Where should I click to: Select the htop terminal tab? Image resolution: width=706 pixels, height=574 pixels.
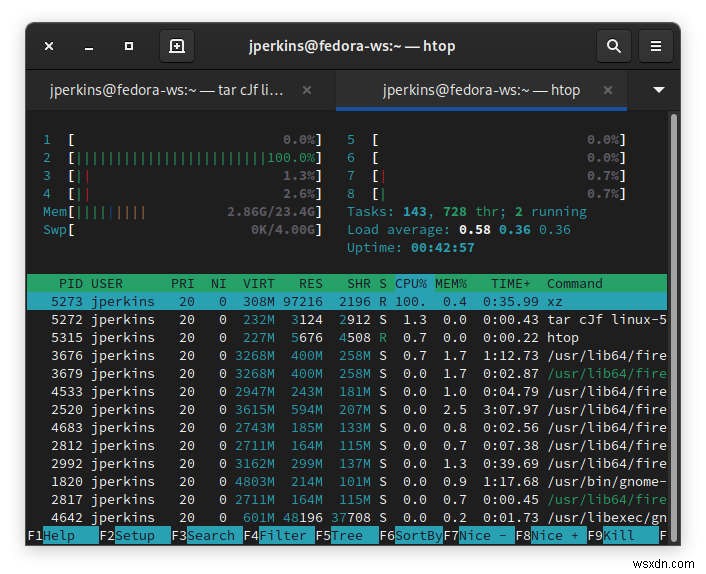pos(481,90)
